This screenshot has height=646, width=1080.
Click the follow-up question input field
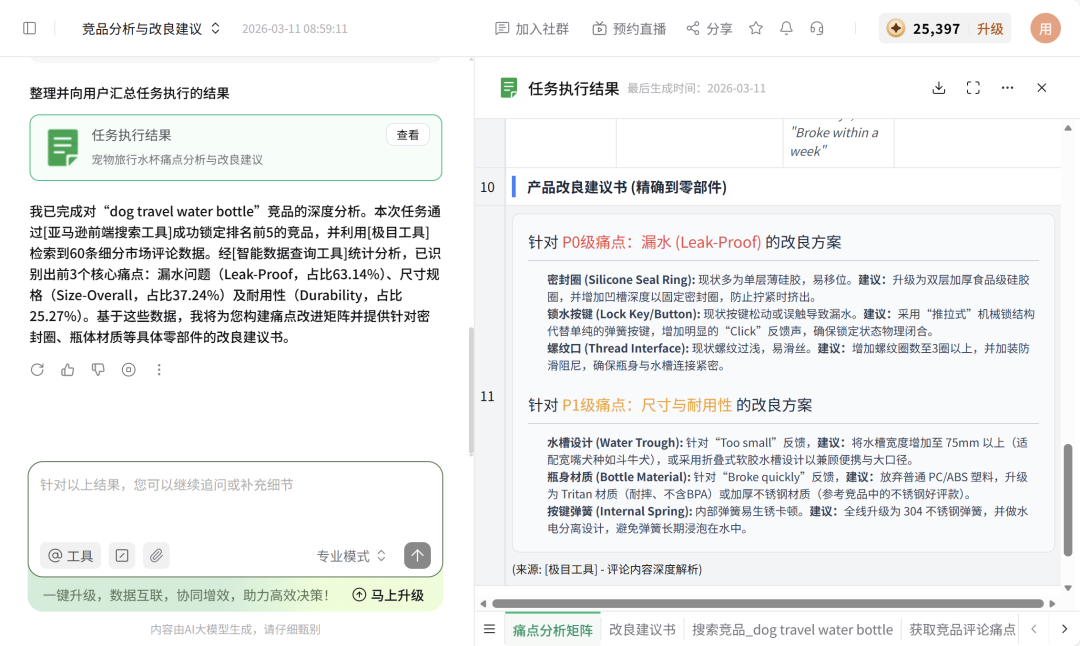[x=235, y=500]
